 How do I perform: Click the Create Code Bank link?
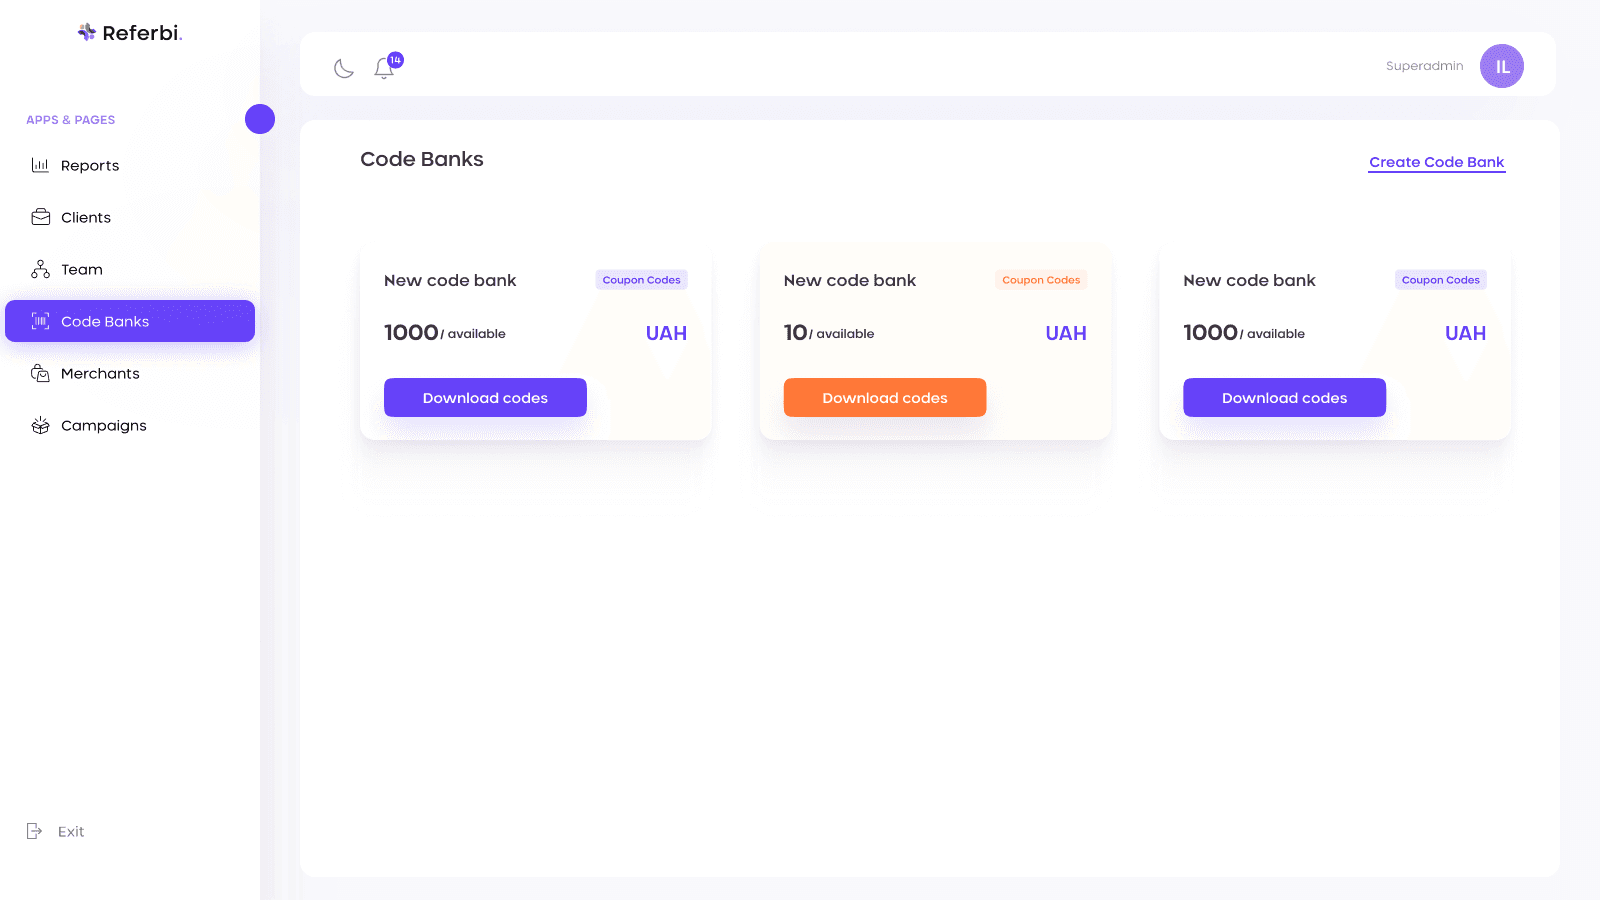[1436, 161]
